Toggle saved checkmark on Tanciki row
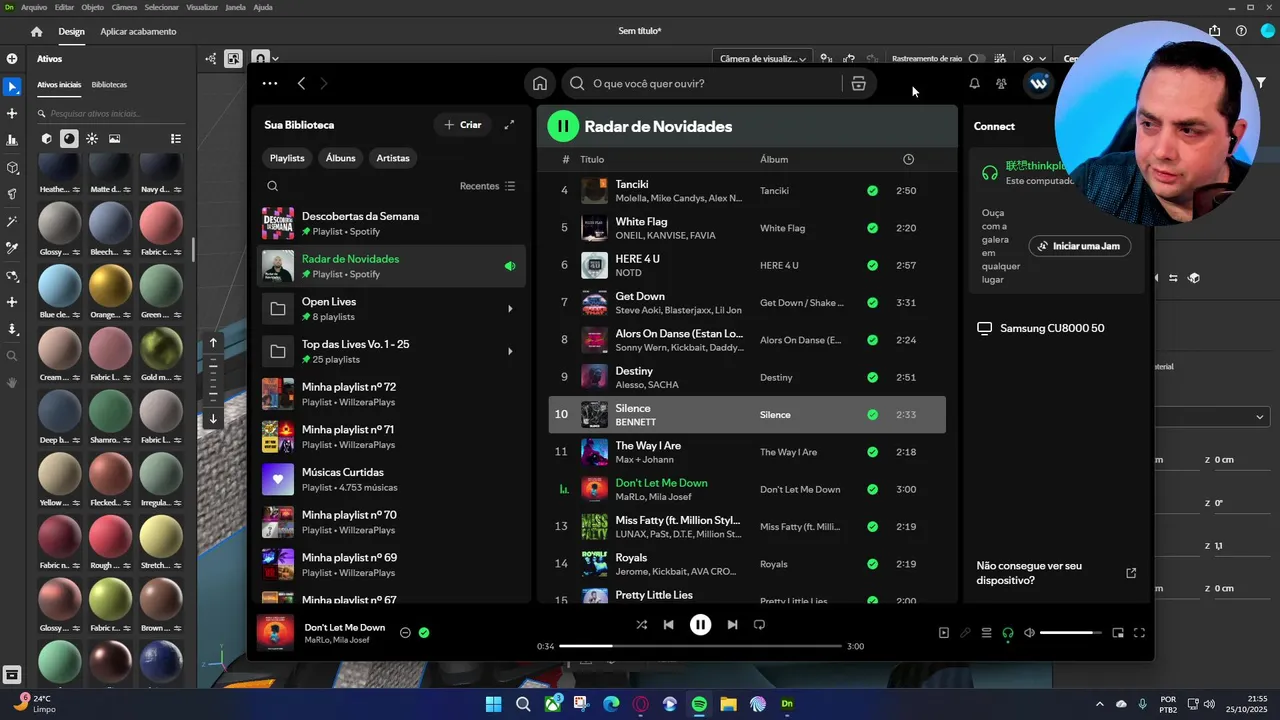Image resolution: width=1280 pixels, height=720 pixels. click(872, 190)
